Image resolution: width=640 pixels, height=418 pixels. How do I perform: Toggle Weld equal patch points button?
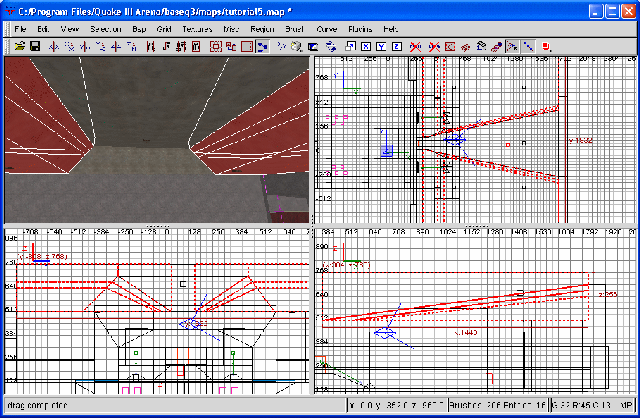coord(512,47)
